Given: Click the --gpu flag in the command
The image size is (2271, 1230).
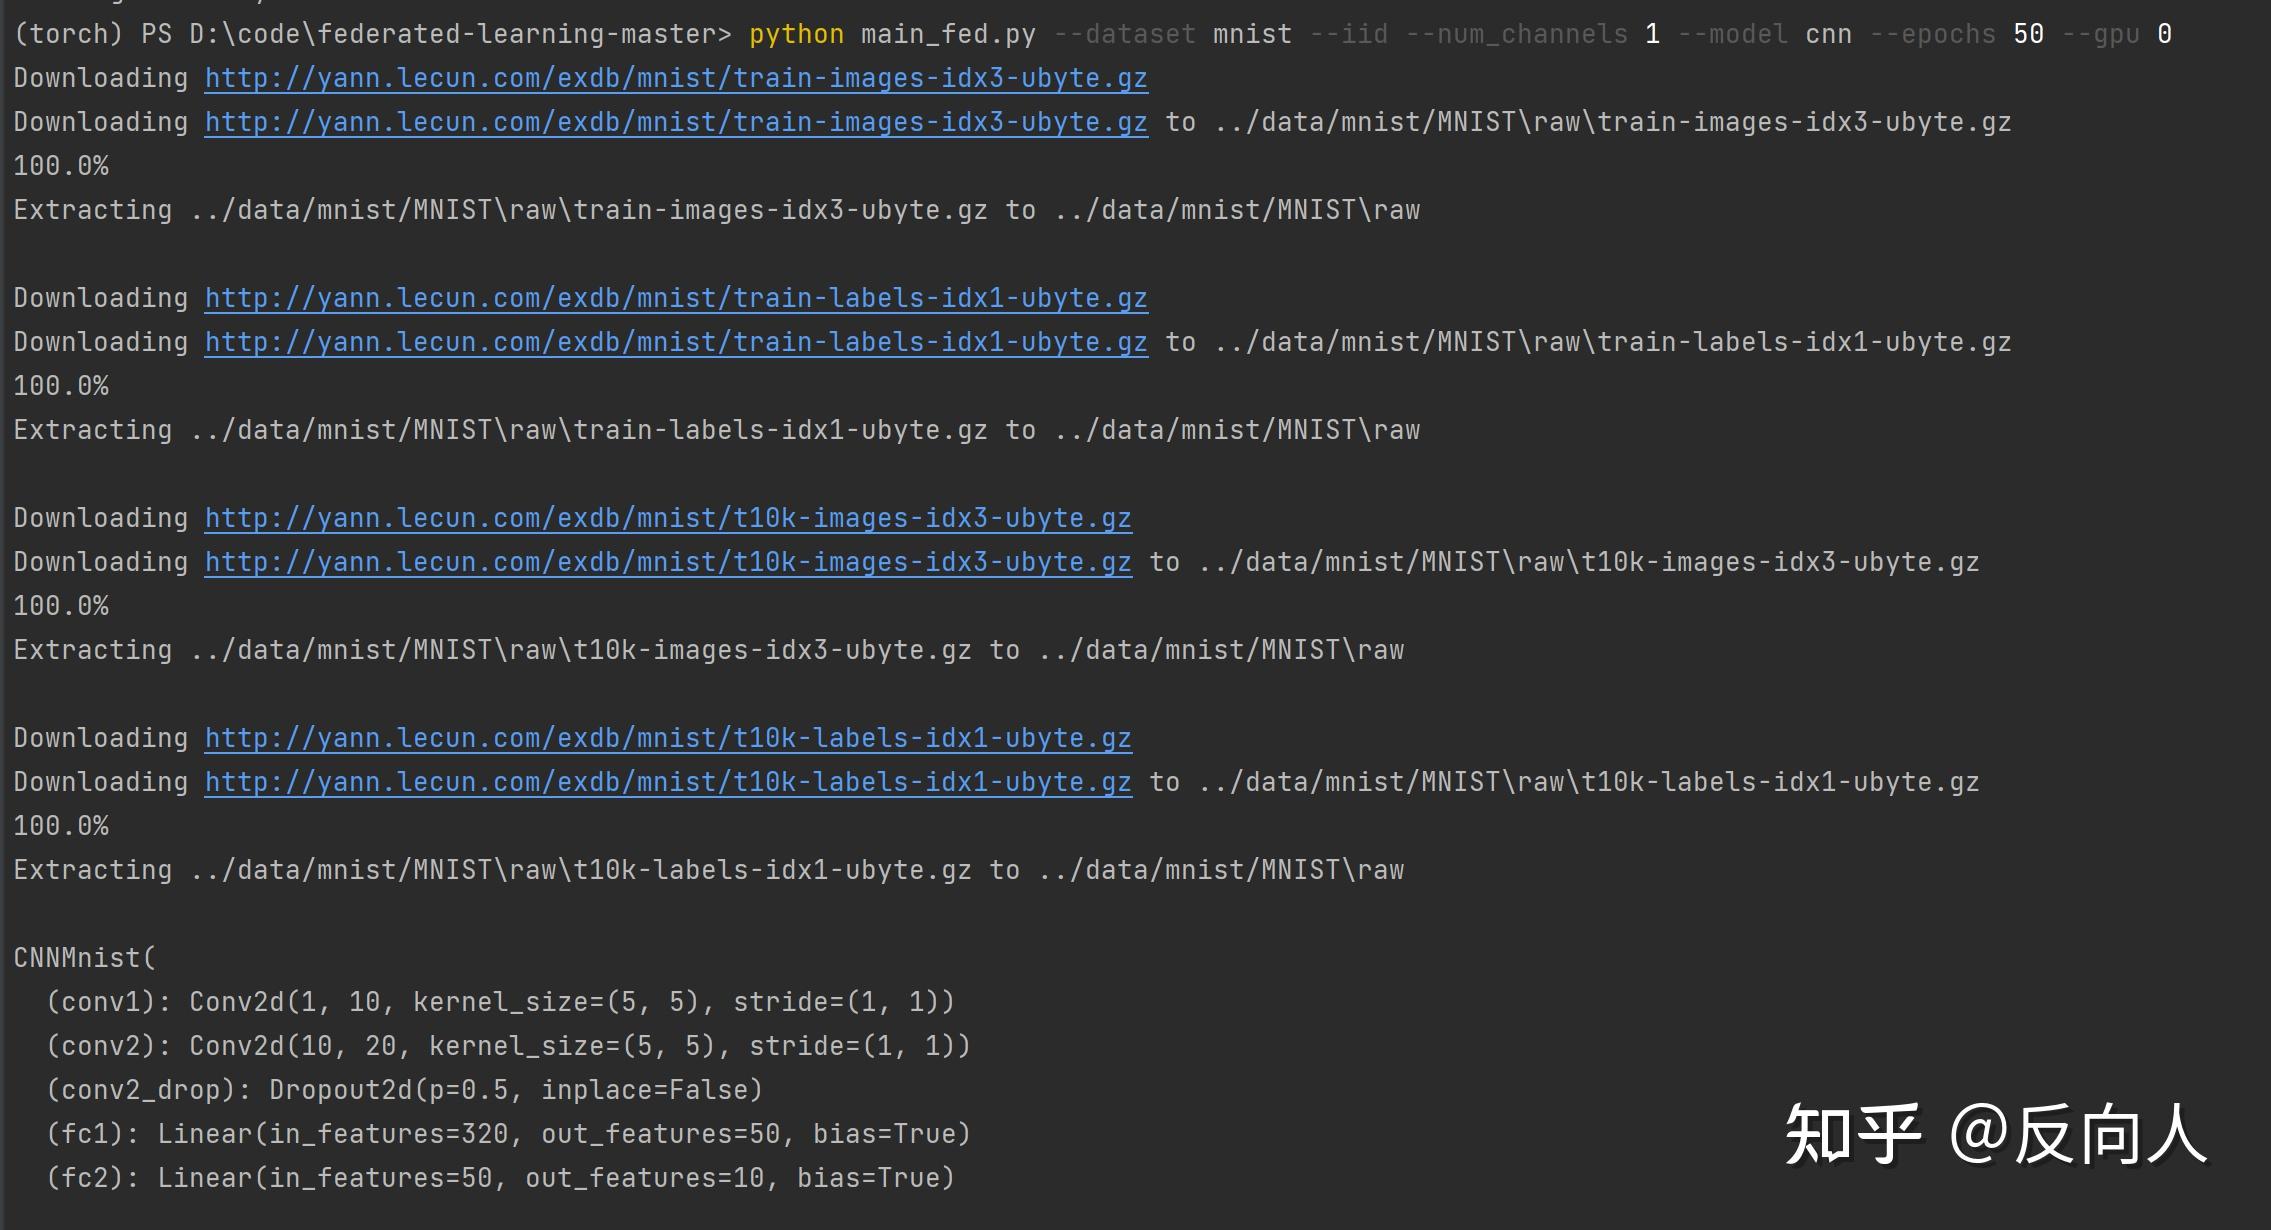Looking at the screenshot, I should (x=2100, y=34).
